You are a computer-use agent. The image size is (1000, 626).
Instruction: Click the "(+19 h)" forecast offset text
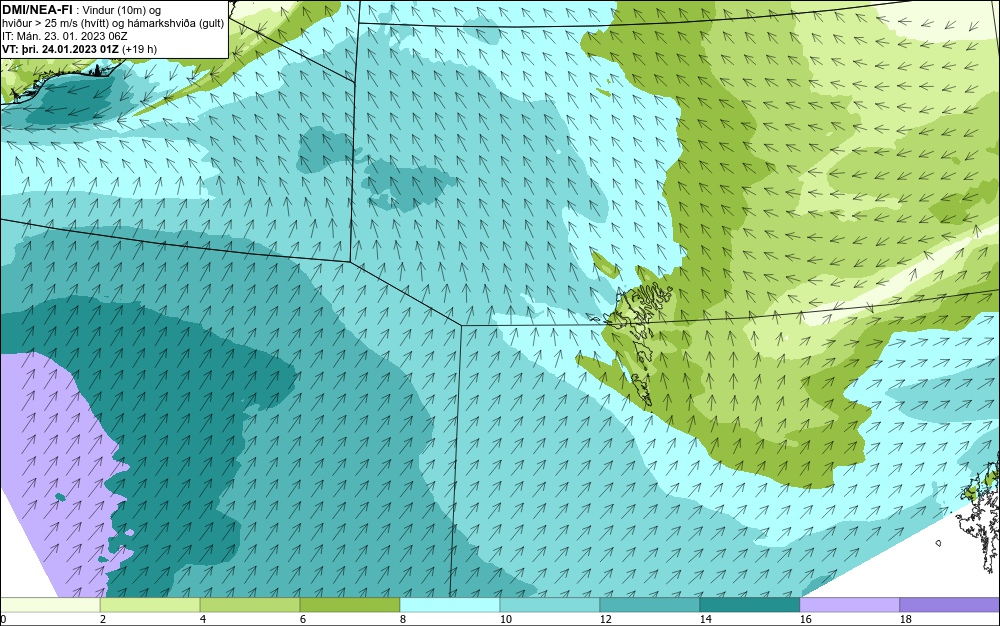(x=140, y=49)
